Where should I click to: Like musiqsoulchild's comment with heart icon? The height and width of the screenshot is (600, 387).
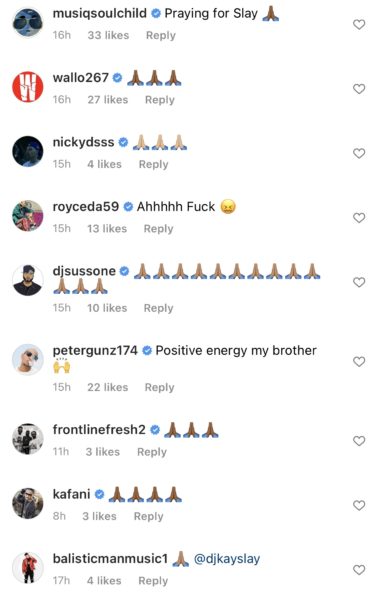pos(359,24)
